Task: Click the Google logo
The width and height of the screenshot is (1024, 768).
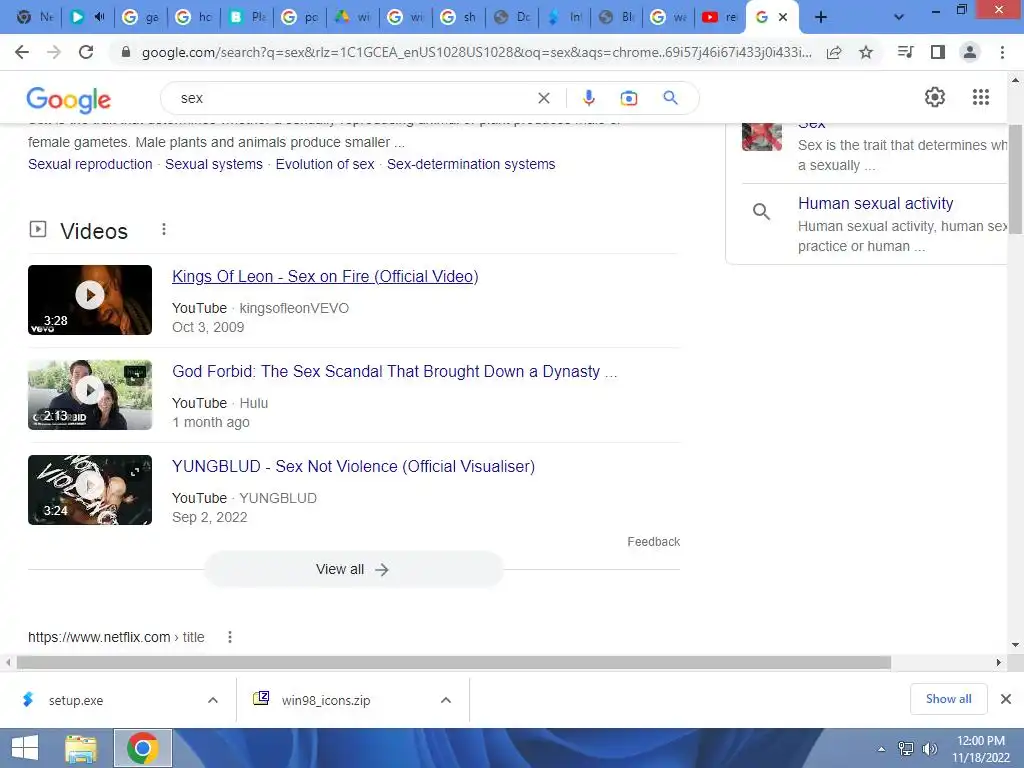Action: 69,99
